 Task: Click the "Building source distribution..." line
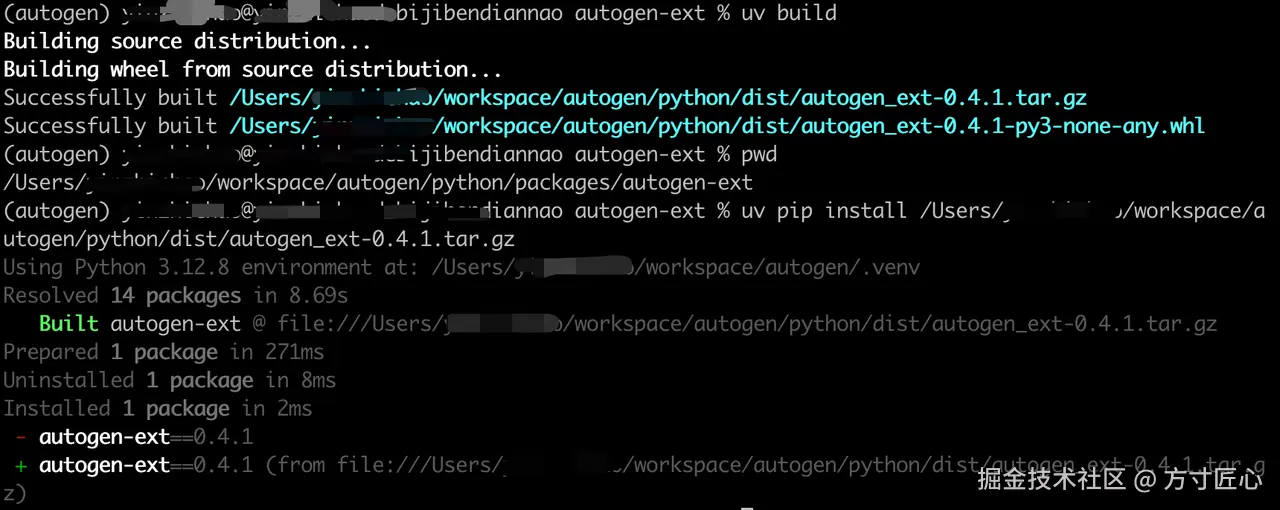[187, 41]
